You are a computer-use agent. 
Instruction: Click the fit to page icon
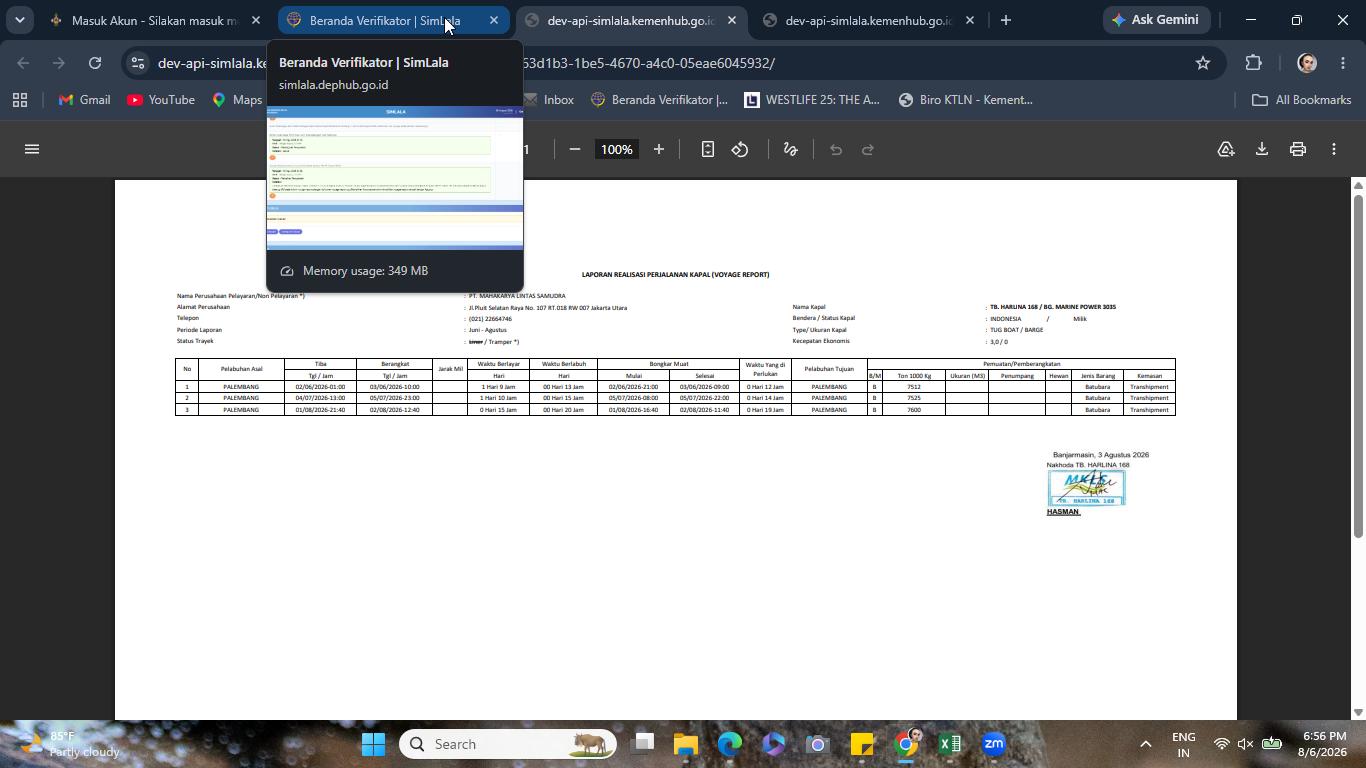click(707, 149)
